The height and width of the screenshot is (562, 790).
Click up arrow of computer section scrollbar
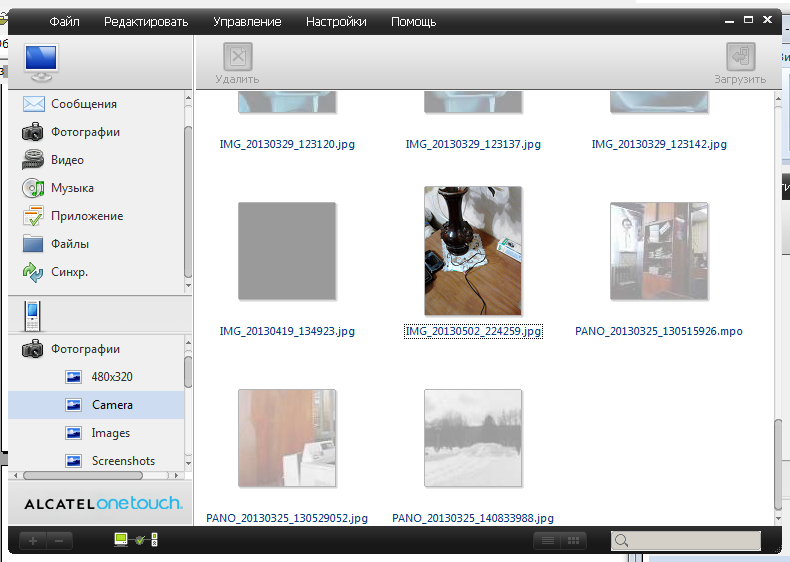pyautogui.click(x=188, y=98)
